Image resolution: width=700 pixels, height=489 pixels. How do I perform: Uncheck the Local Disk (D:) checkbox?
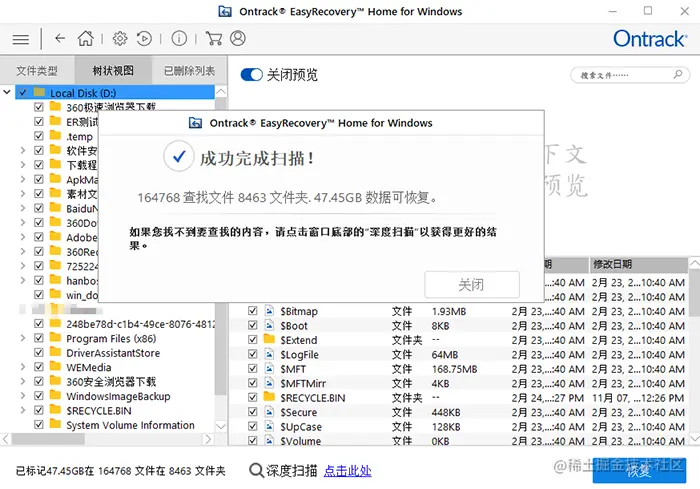tap(23, 93)
